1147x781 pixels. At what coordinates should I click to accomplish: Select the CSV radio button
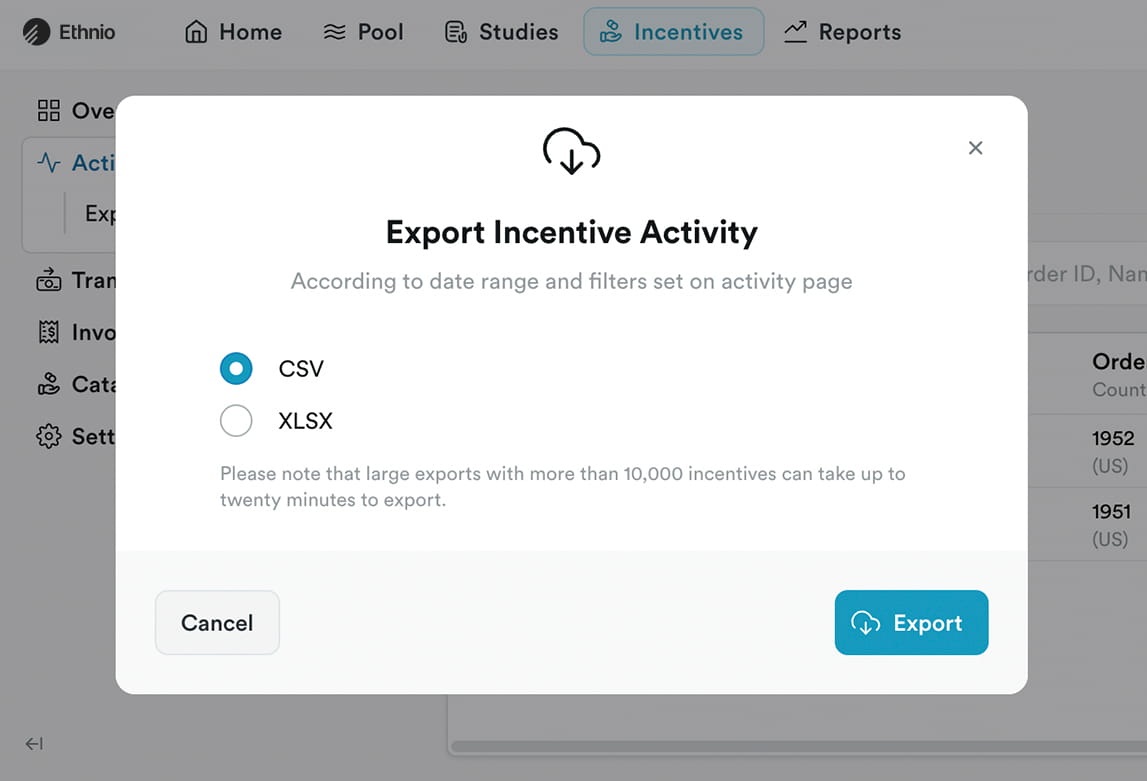pos(236,369)
